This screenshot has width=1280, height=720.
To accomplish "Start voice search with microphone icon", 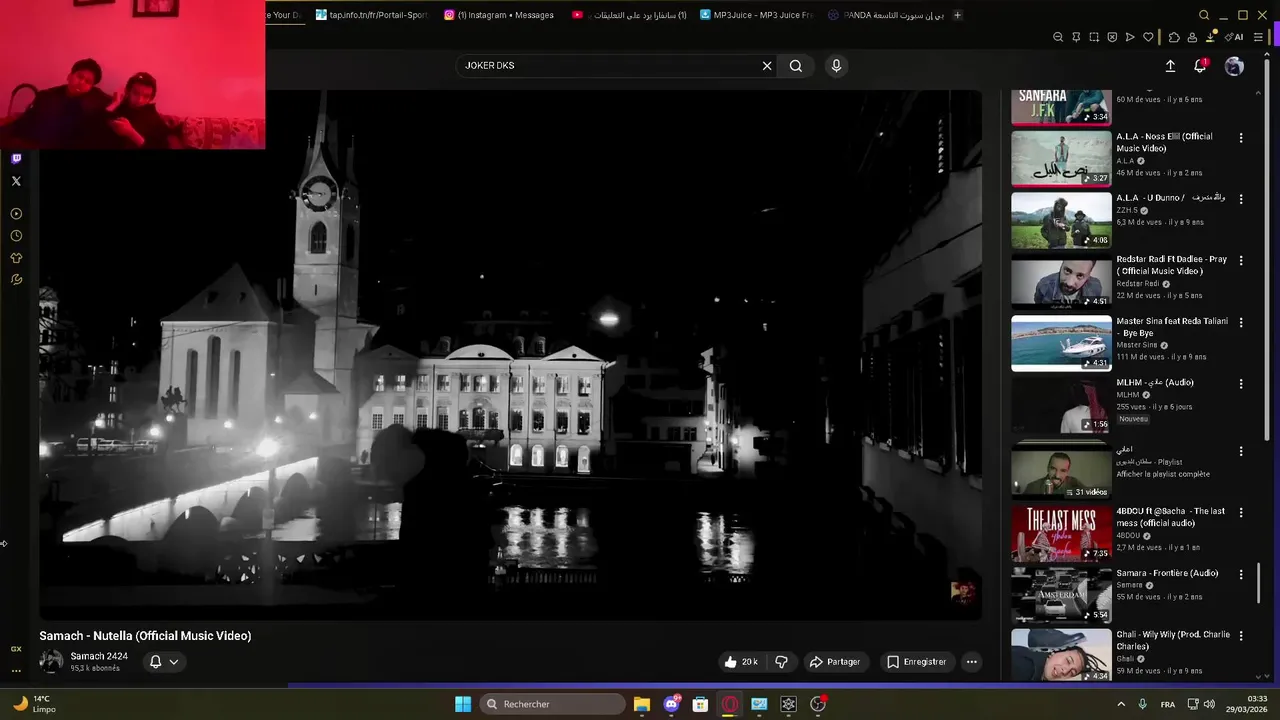I will pyautogui.click(x=836, y=66).
